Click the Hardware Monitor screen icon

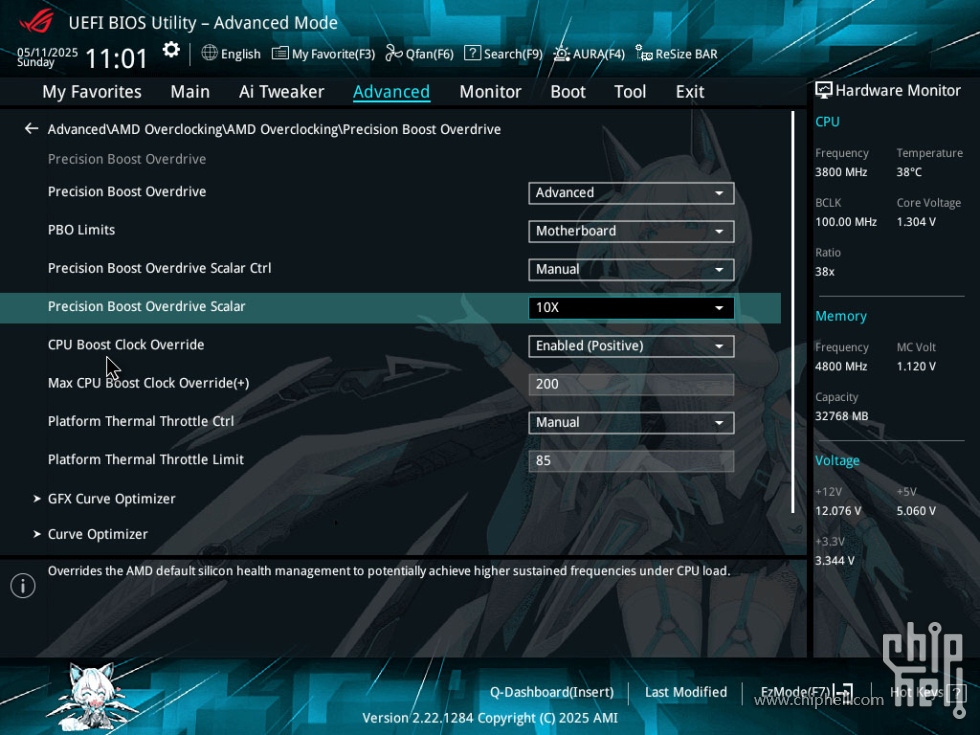pos(824,91)
